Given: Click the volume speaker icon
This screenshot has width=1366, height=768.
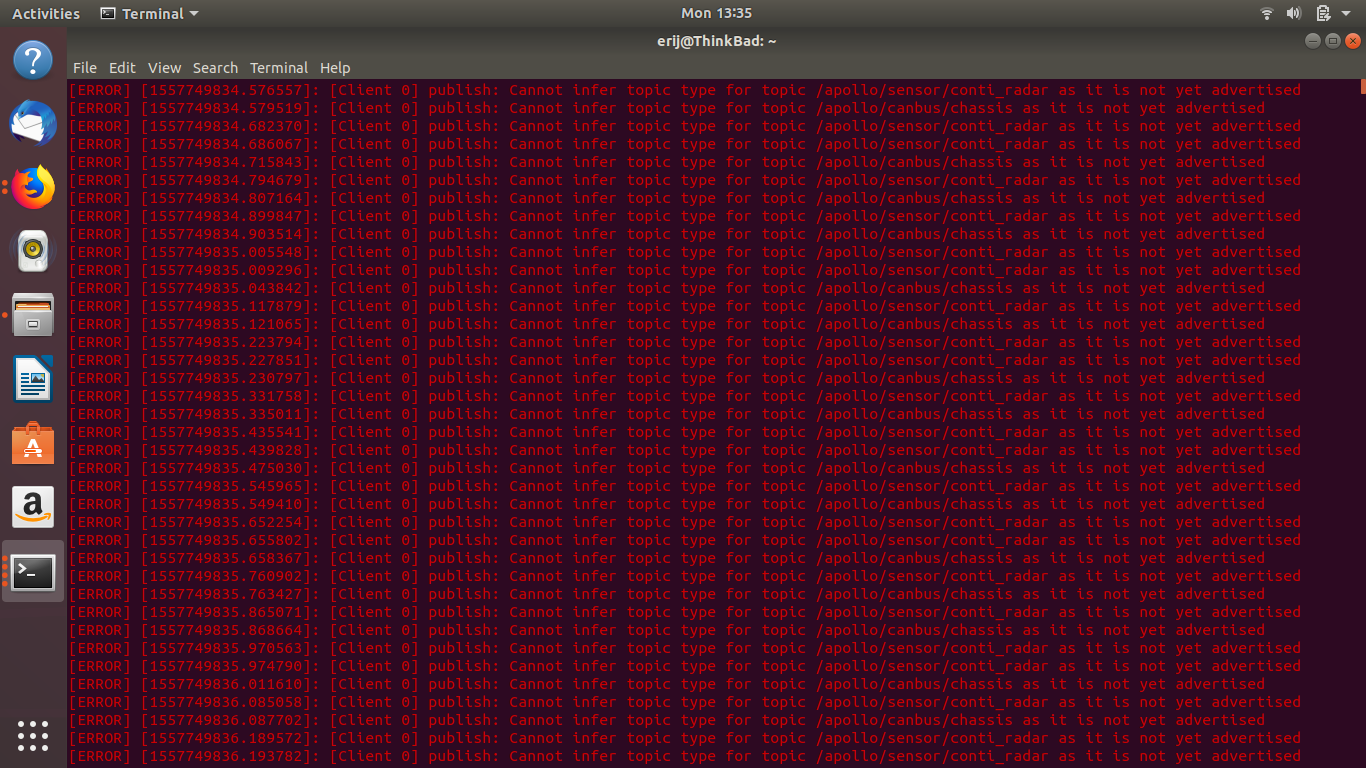Looking at the screenshot, I should [1293, 13].
